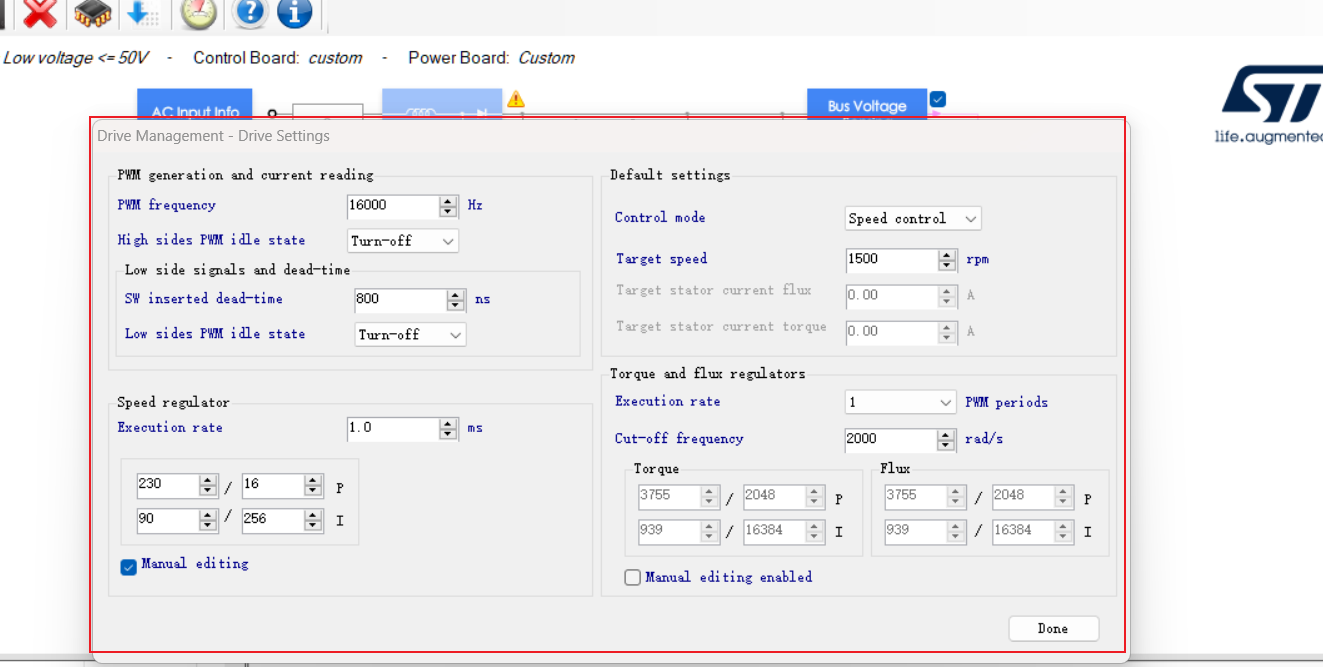Click the Bus Voltage block

(867, 104)
